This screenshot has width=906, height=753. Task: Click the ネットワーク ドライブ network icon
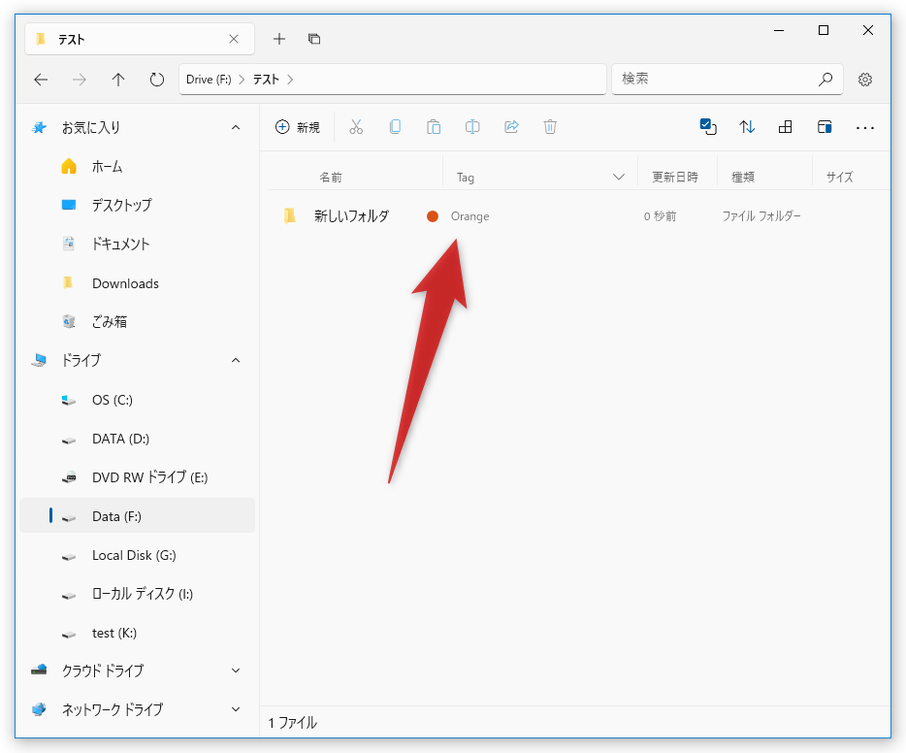(x=39, y=709)
